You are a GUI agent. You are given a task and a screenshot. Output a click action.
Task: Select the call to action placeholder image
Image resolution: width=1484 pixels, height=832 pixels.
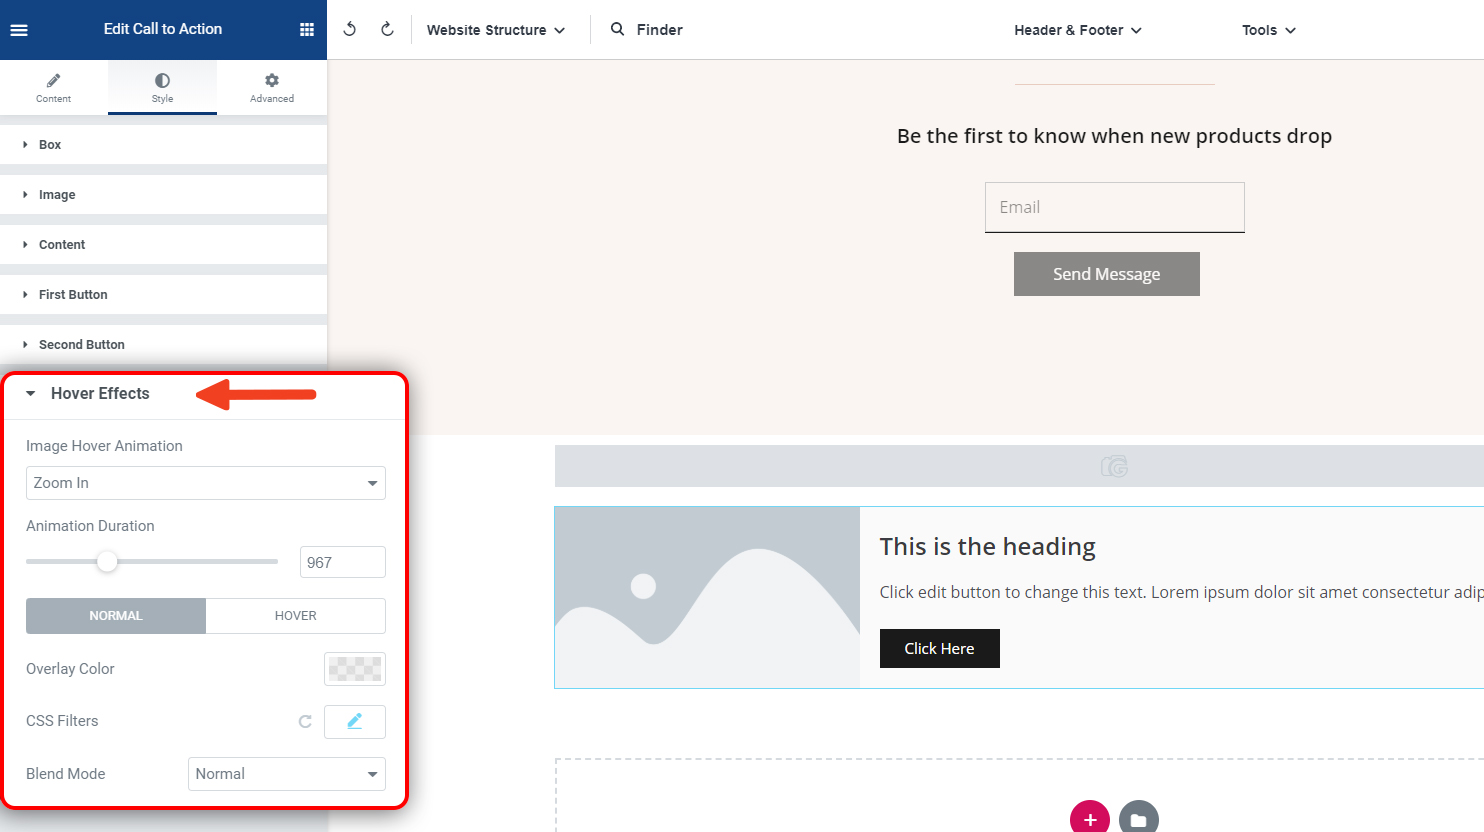pos(708,598)
